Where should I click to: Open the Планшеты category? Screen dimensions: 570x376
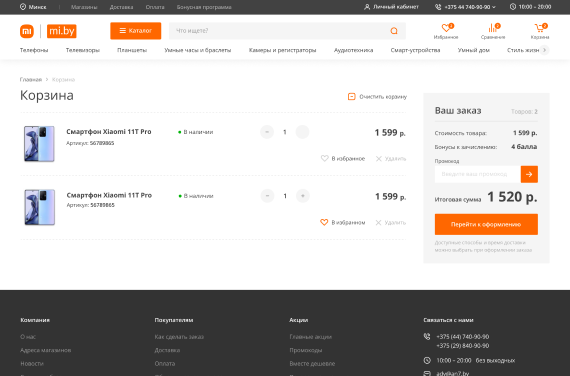[132, 50]
